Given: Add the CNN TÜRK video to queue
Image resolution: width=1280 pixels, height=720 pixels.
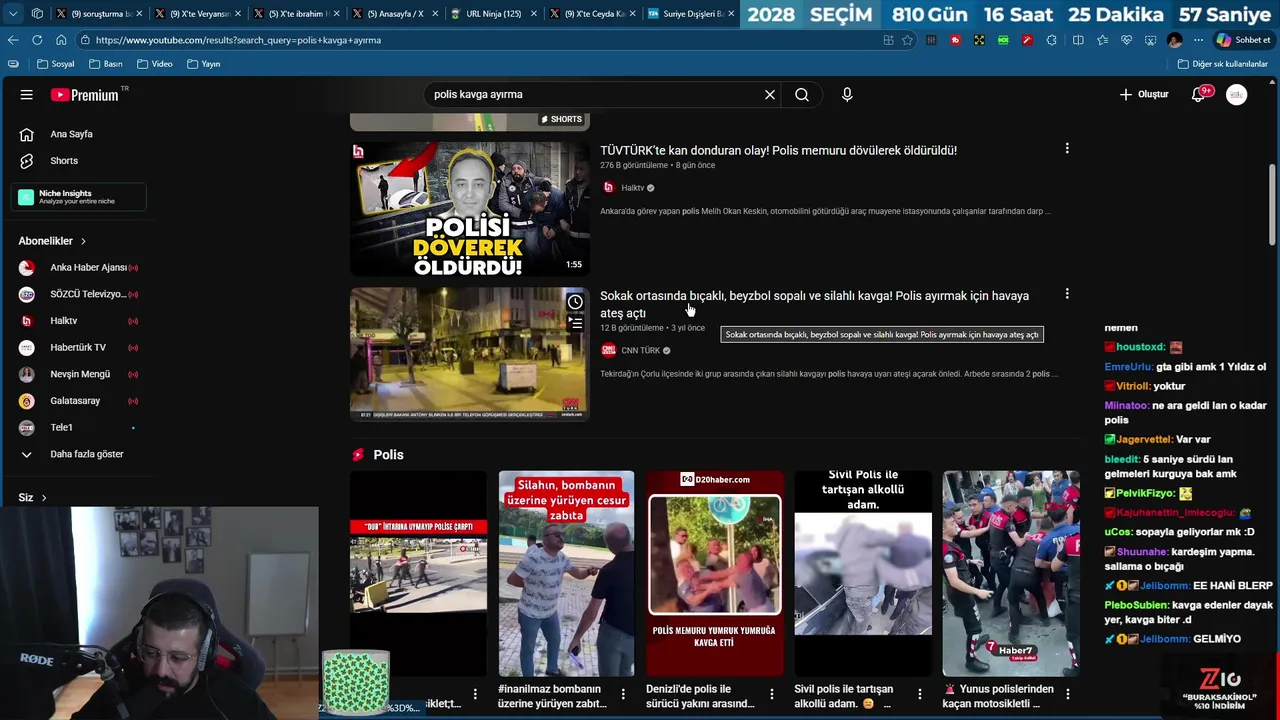Looking at the screenshot, I should coord(576,323).
